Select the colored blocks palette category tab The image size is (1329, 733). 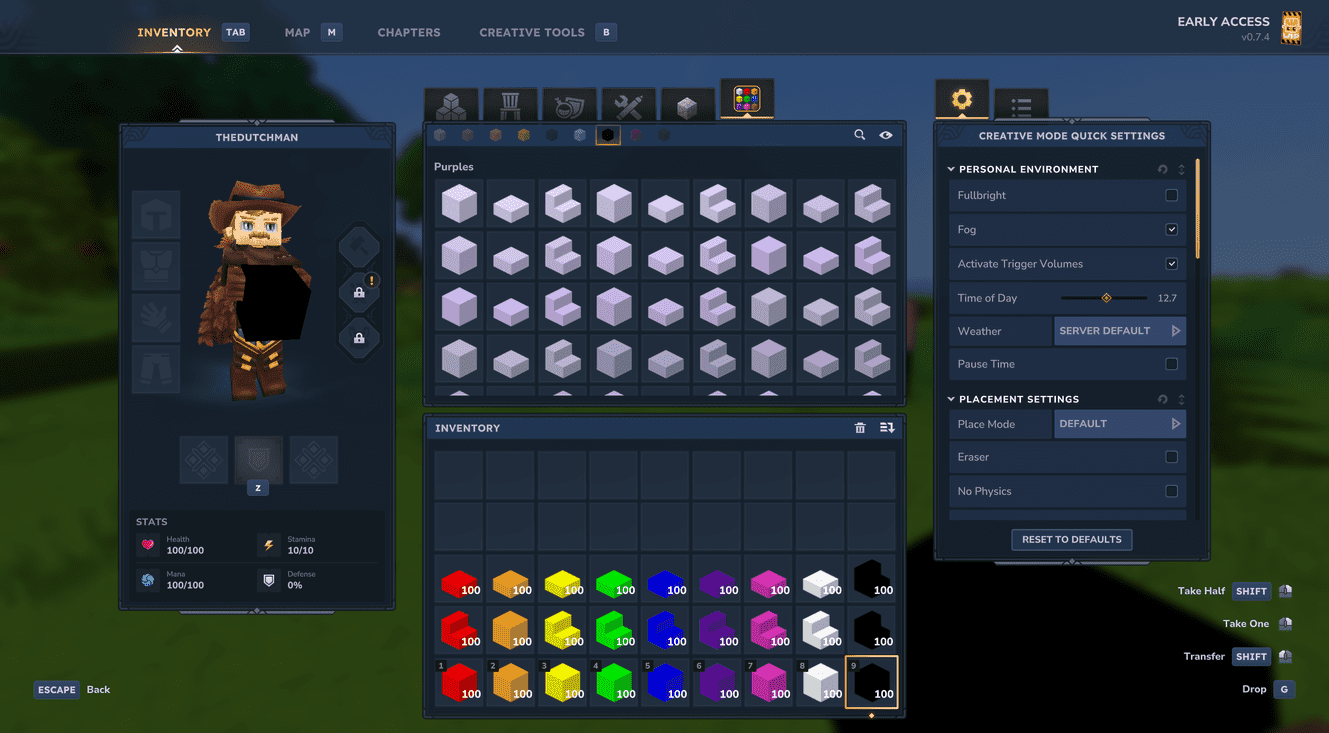747,99
